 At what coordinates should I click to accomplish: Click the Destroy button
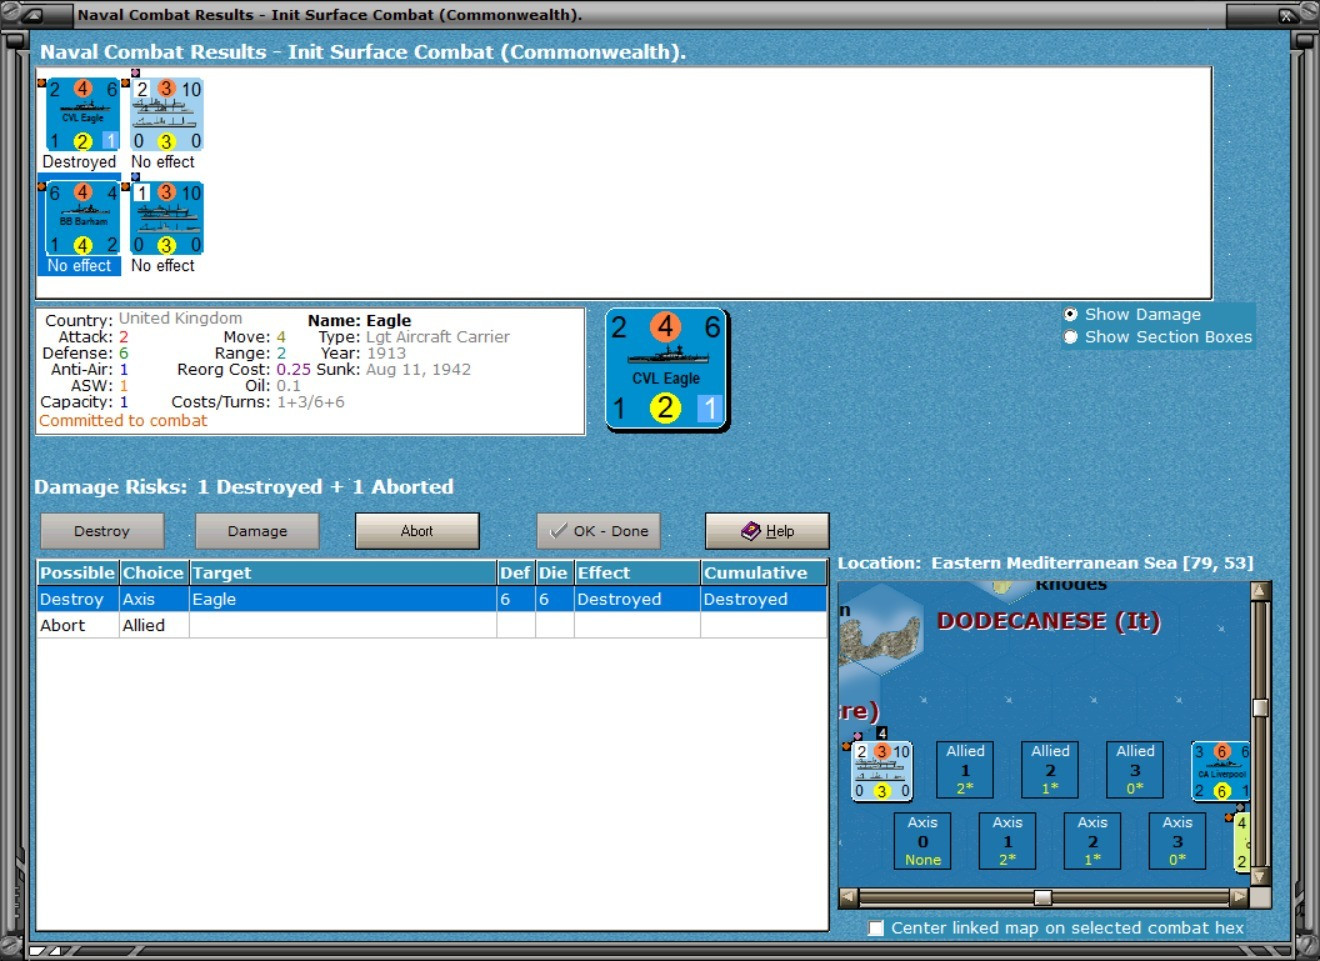pyautogui.click(x=102, y=531)
